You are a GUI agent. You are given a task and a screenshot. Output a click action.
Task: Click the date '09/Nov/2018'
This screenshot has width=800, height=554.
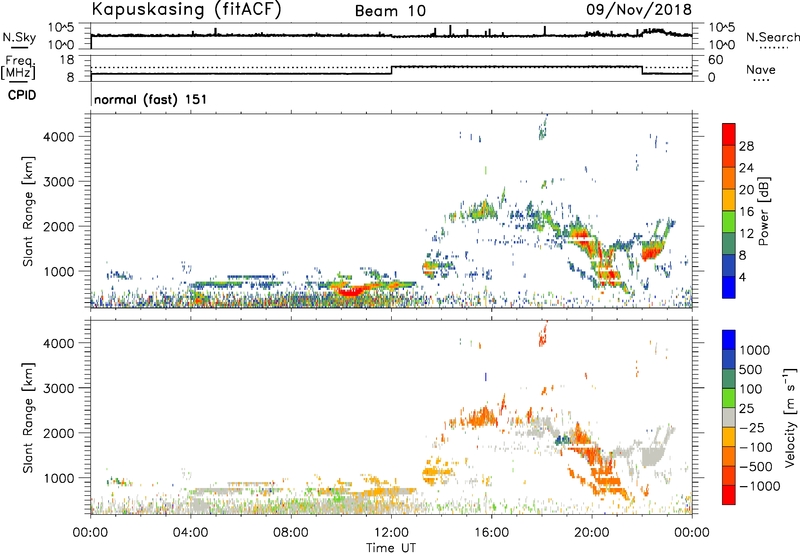tap(639, 9)
